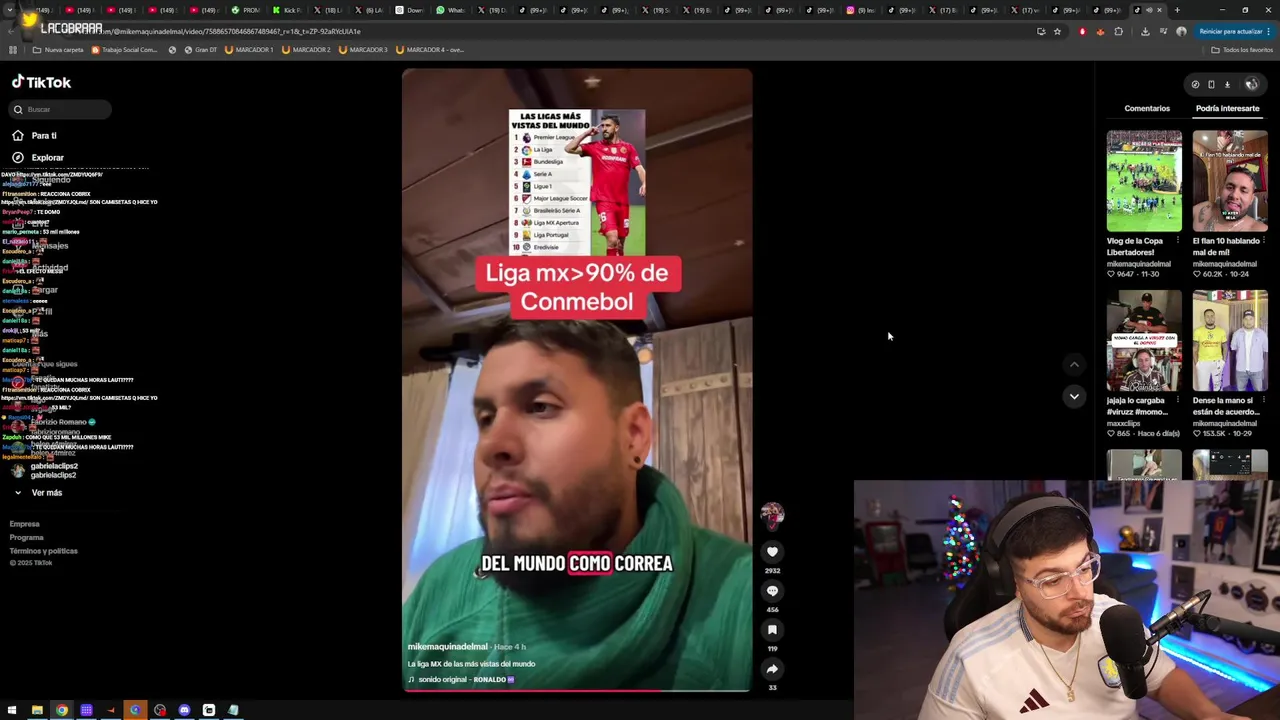
Task: Click the TikTok logo
Action: point(41,82)
